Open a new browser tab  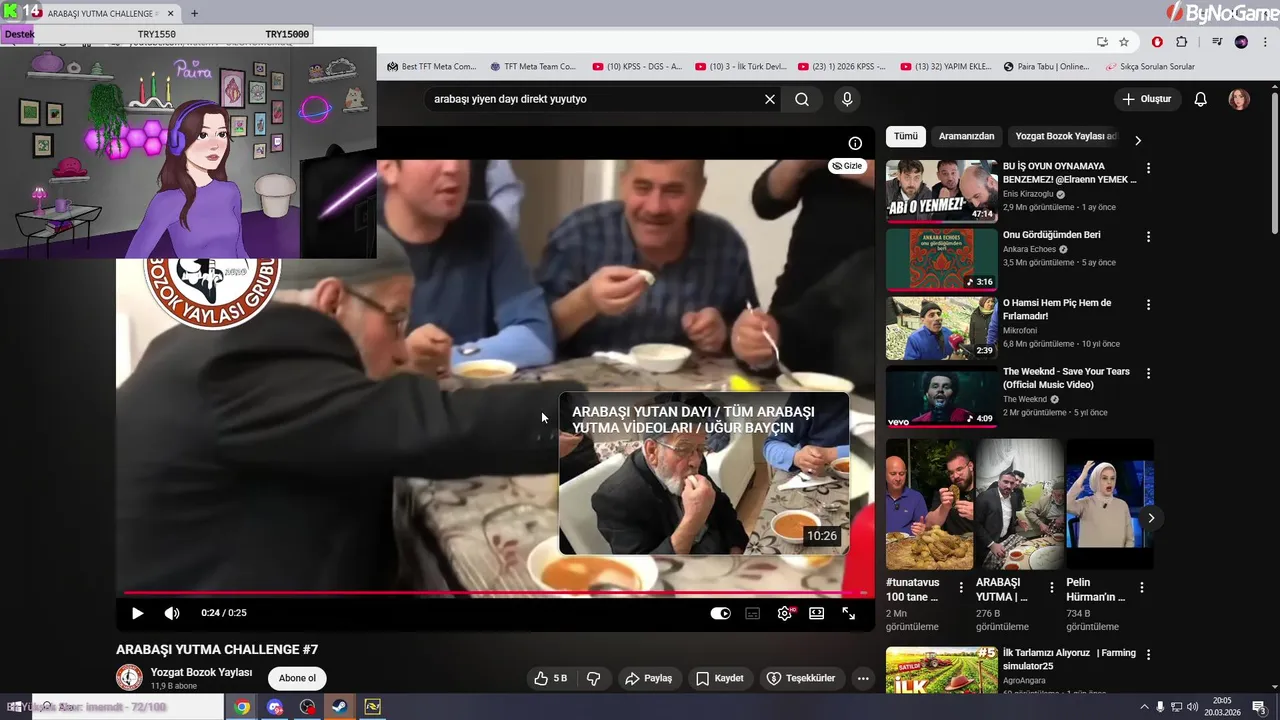[x=194, y=14]
